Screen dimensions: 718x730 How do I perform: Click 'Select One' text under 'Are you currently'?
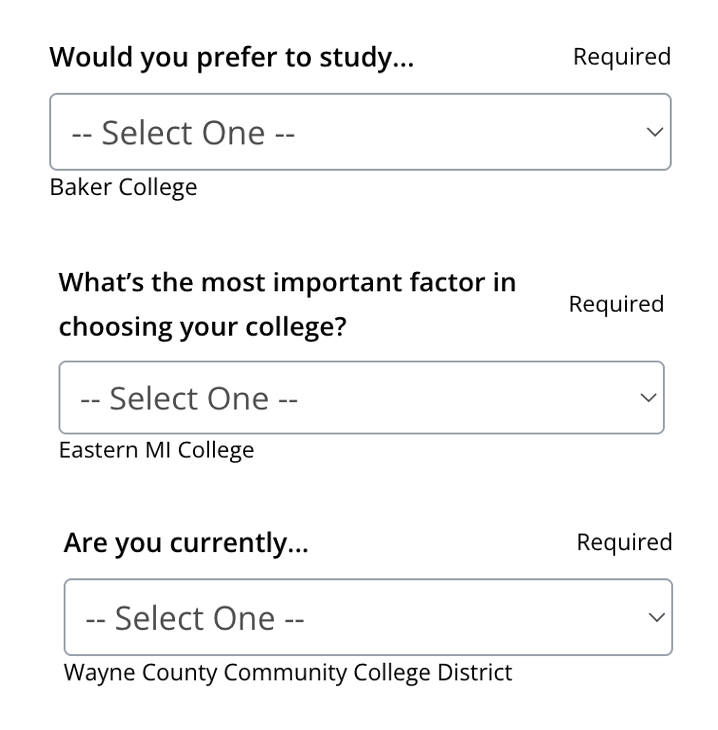coord(195,618)
